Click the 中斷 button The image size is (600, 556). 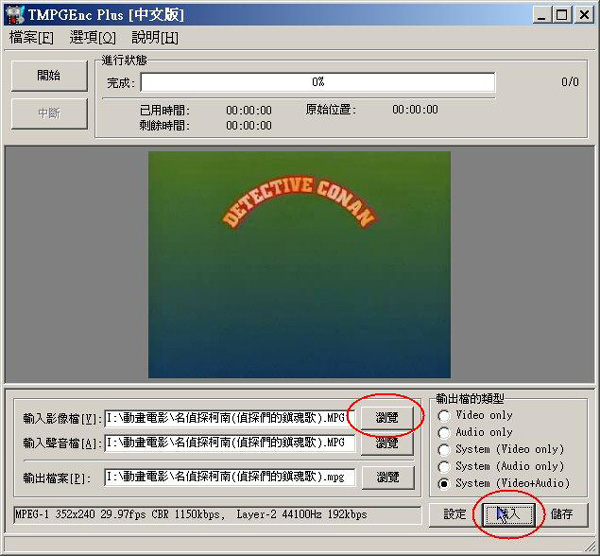pyautogui.click(x=49, y=113)
